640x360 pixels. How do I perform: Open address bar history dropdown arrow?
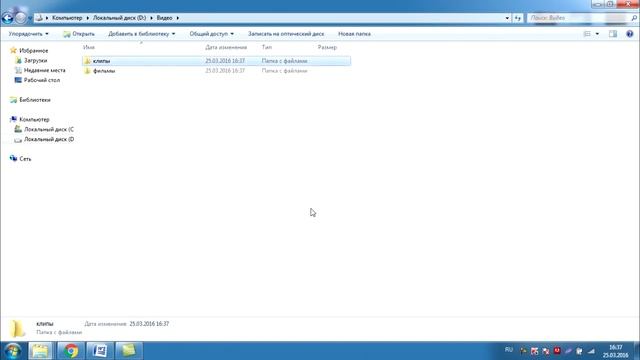(x=507, y=18)
